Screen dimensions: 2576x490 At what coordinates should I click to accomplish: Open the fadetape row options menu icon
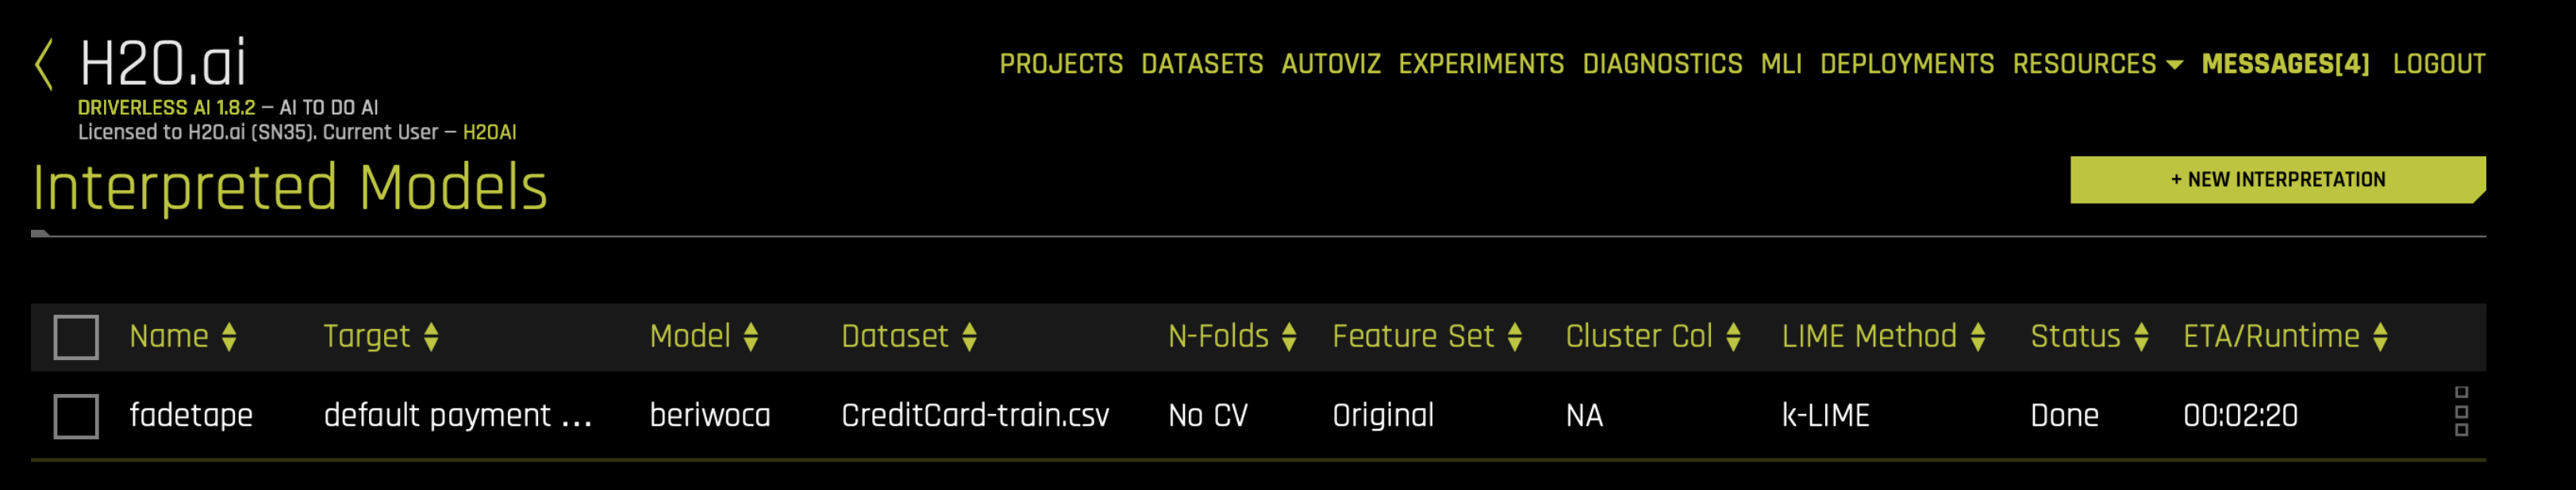click(x=2461, y=411)
